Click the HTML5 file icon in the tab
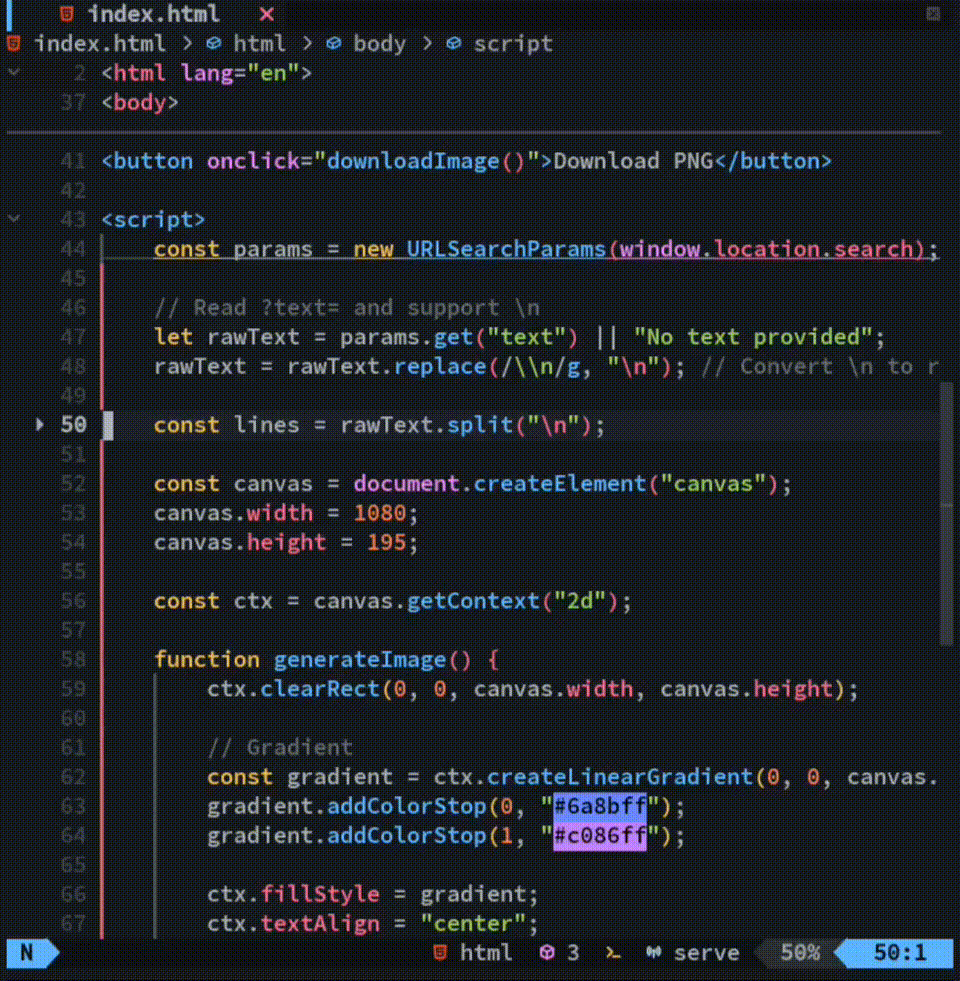The image size is (960, 981). tap(67, 14)
